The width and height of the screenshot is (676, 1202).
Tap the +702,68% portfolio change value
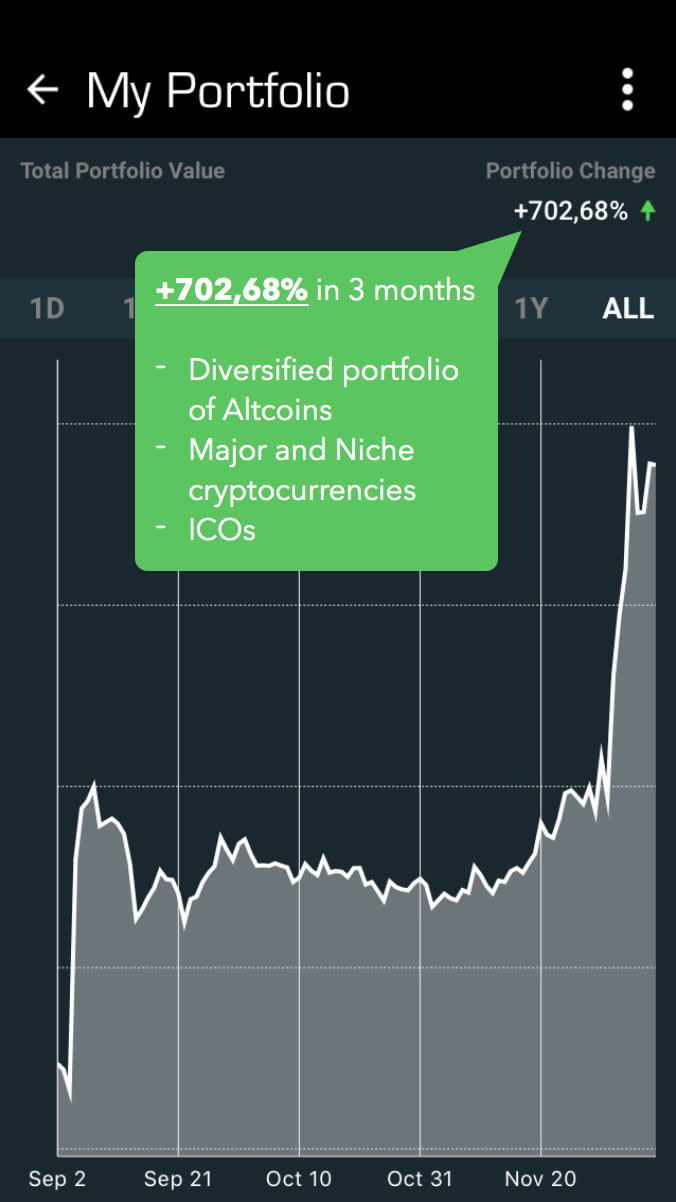(x=570, y=211)
